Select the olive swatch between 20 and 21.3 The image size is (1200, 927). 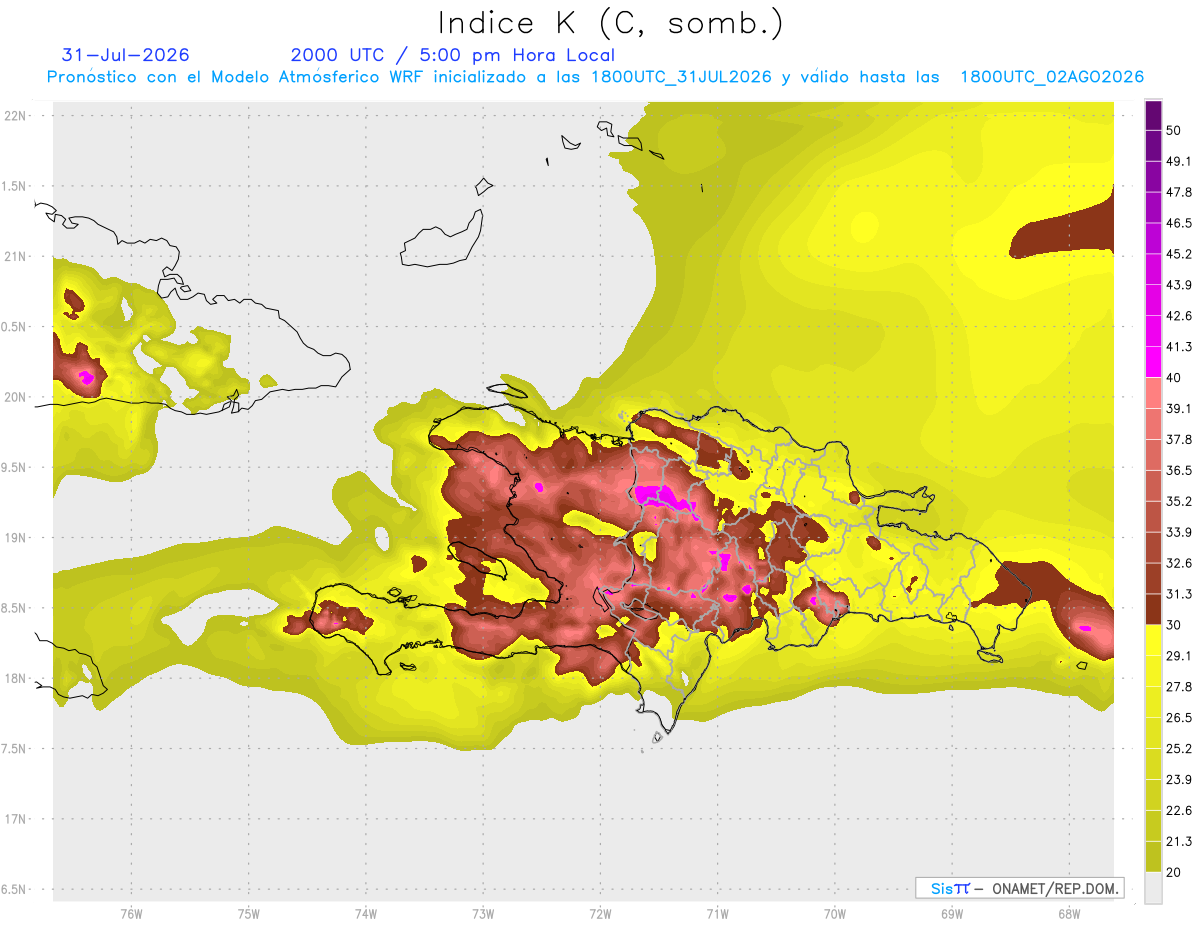point(1153,857)
